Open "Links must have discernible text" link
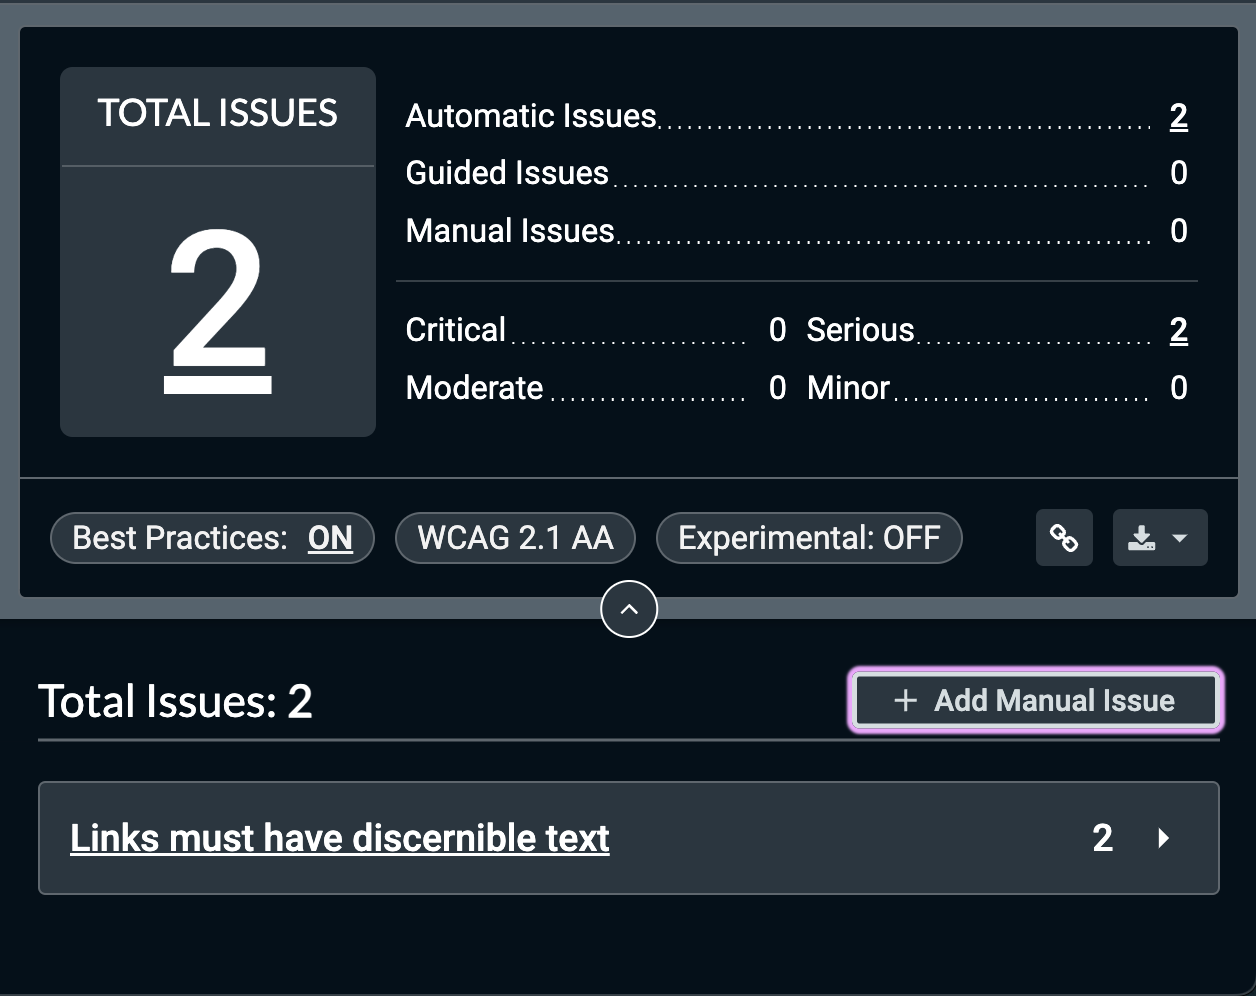Image resolution: width=1256 pixels, height=996 pixels. pyautogui.click(x=340, y=838)
